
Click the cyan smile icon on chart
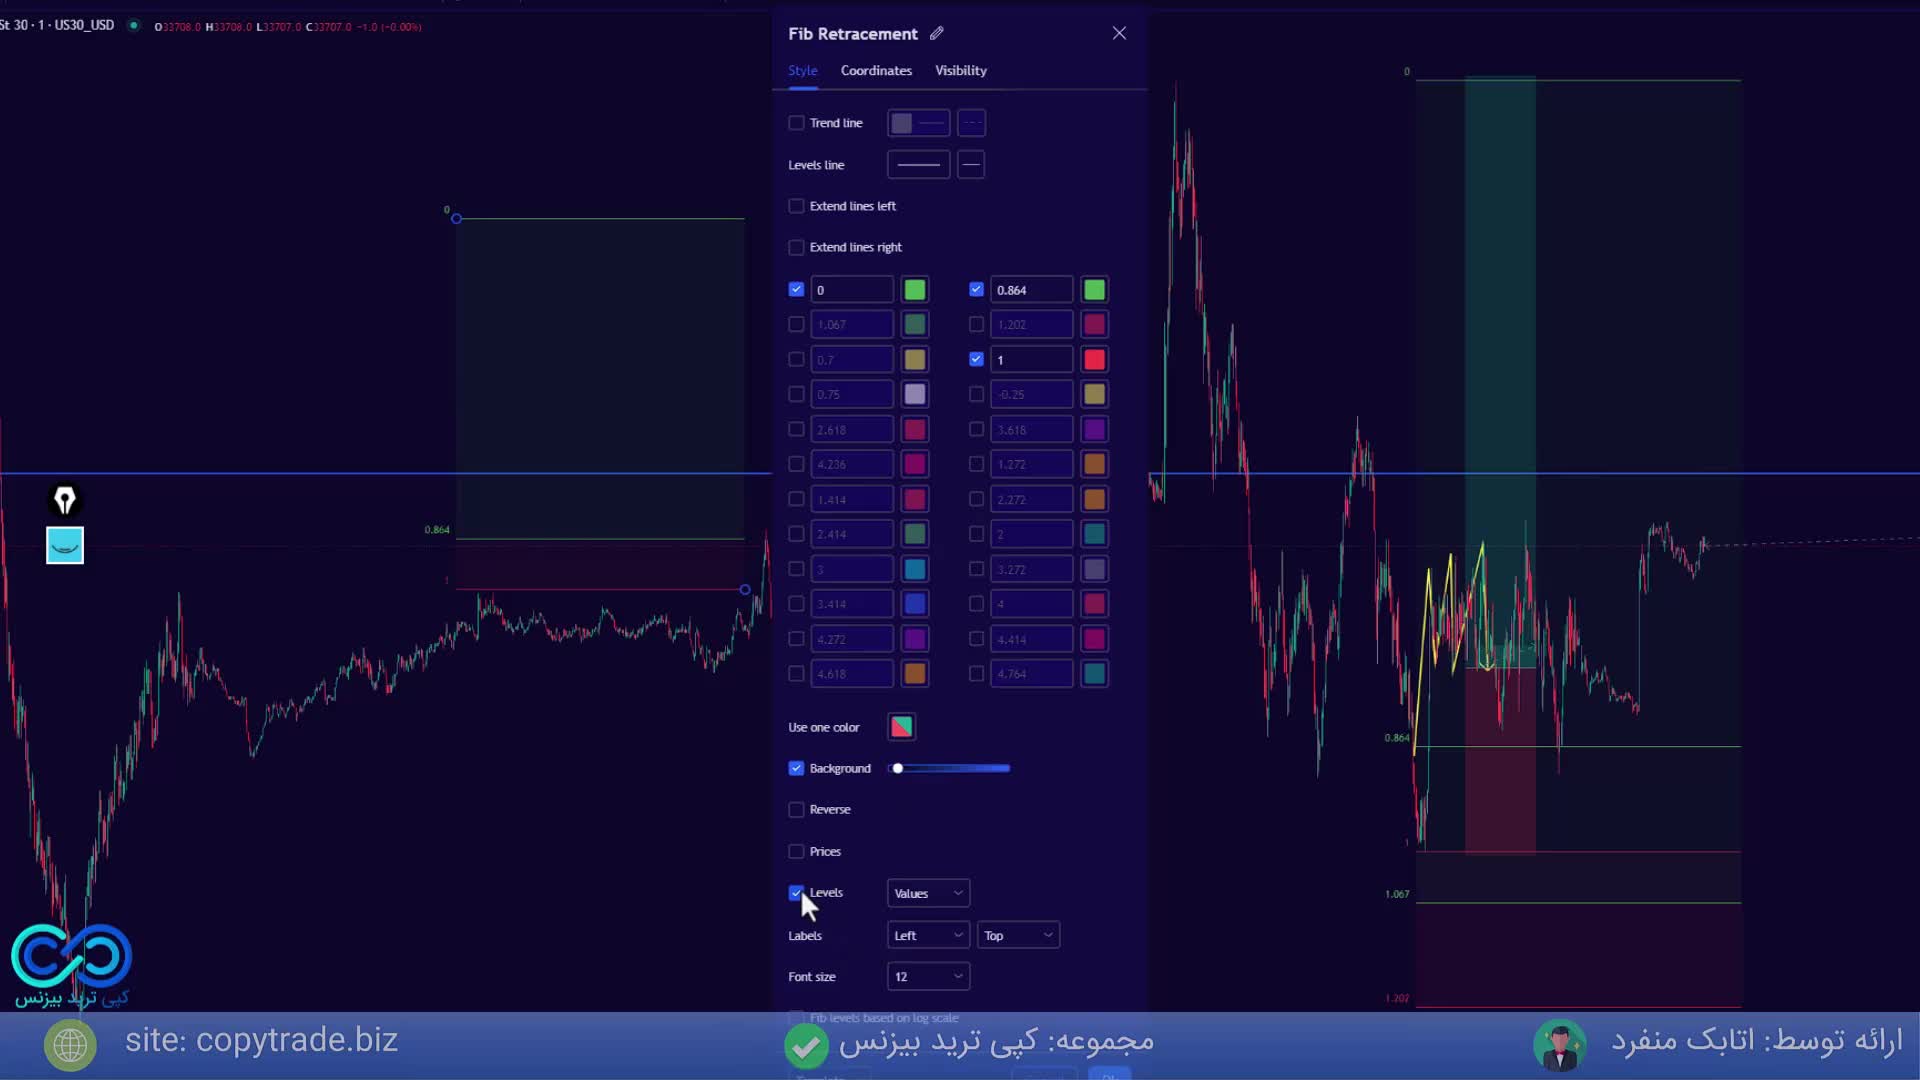pyautogui.click(x=65, y=546)
